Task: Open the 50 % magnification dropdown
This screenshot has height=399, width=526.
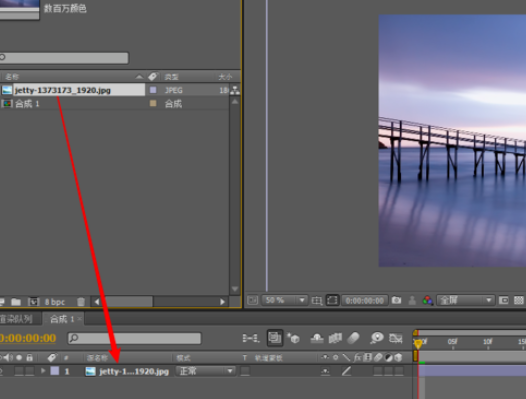Action: tap(284, 300)
